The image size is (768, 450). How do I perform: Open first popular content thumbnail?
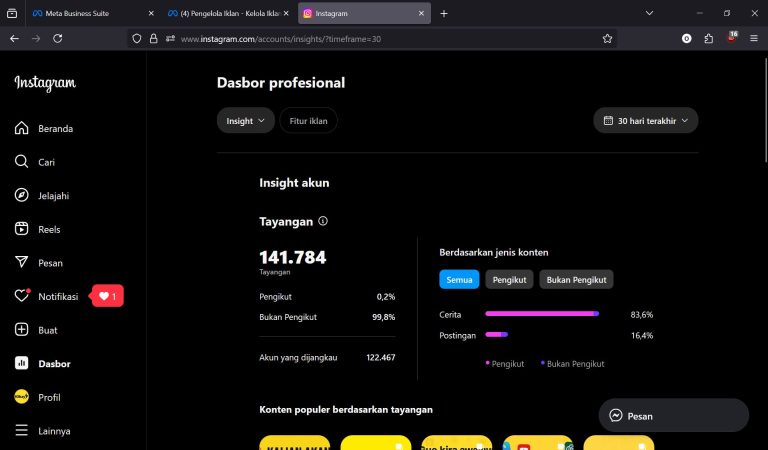click(294, 443)
